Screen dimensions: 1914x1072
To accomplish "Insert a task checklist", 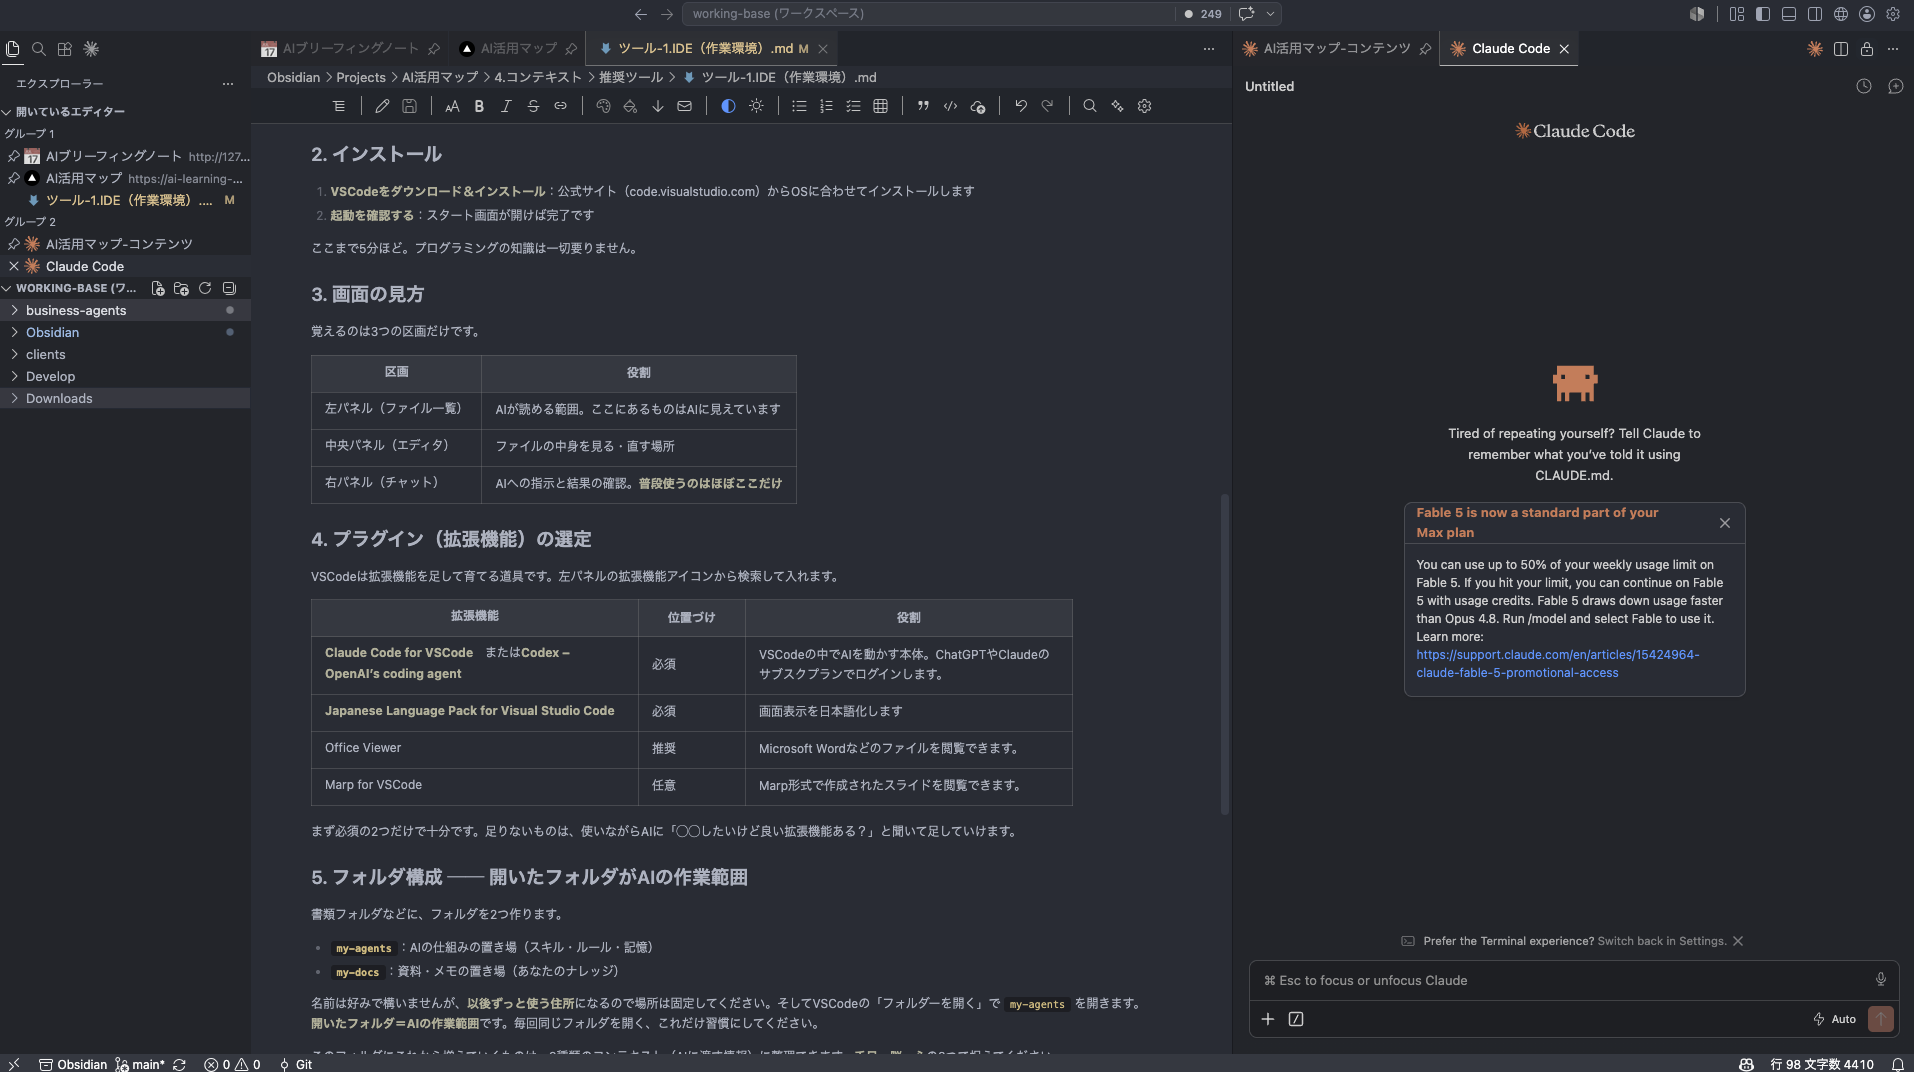I will (853, 106).
